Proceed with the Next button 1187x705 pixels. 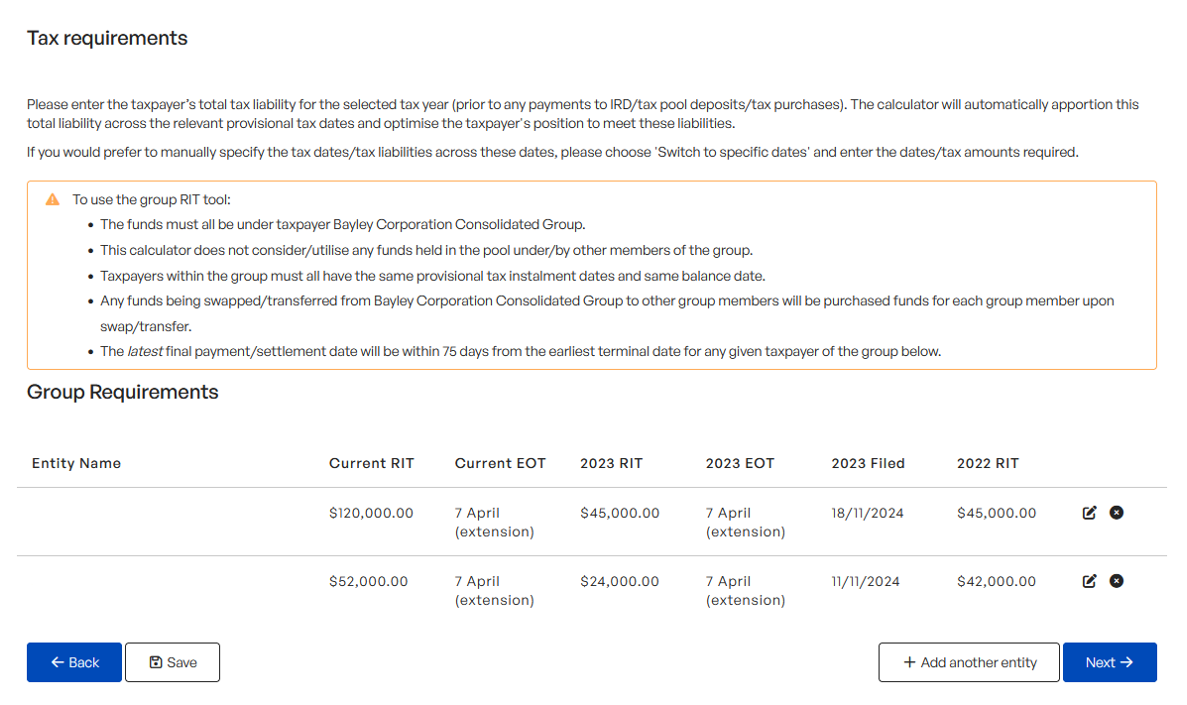1110,663
